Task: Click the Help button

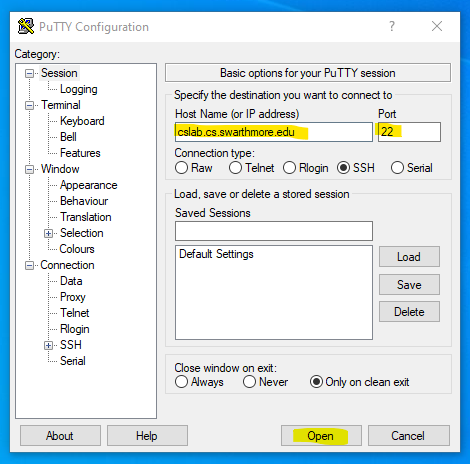Action: click(147, 436)
